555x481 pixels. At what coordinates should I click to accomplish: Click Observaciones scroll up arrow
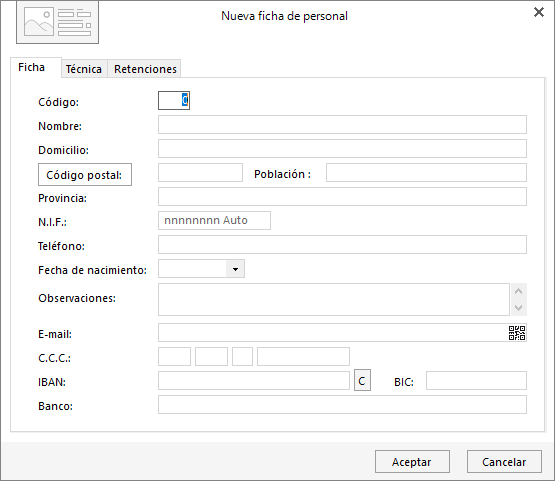519,291
